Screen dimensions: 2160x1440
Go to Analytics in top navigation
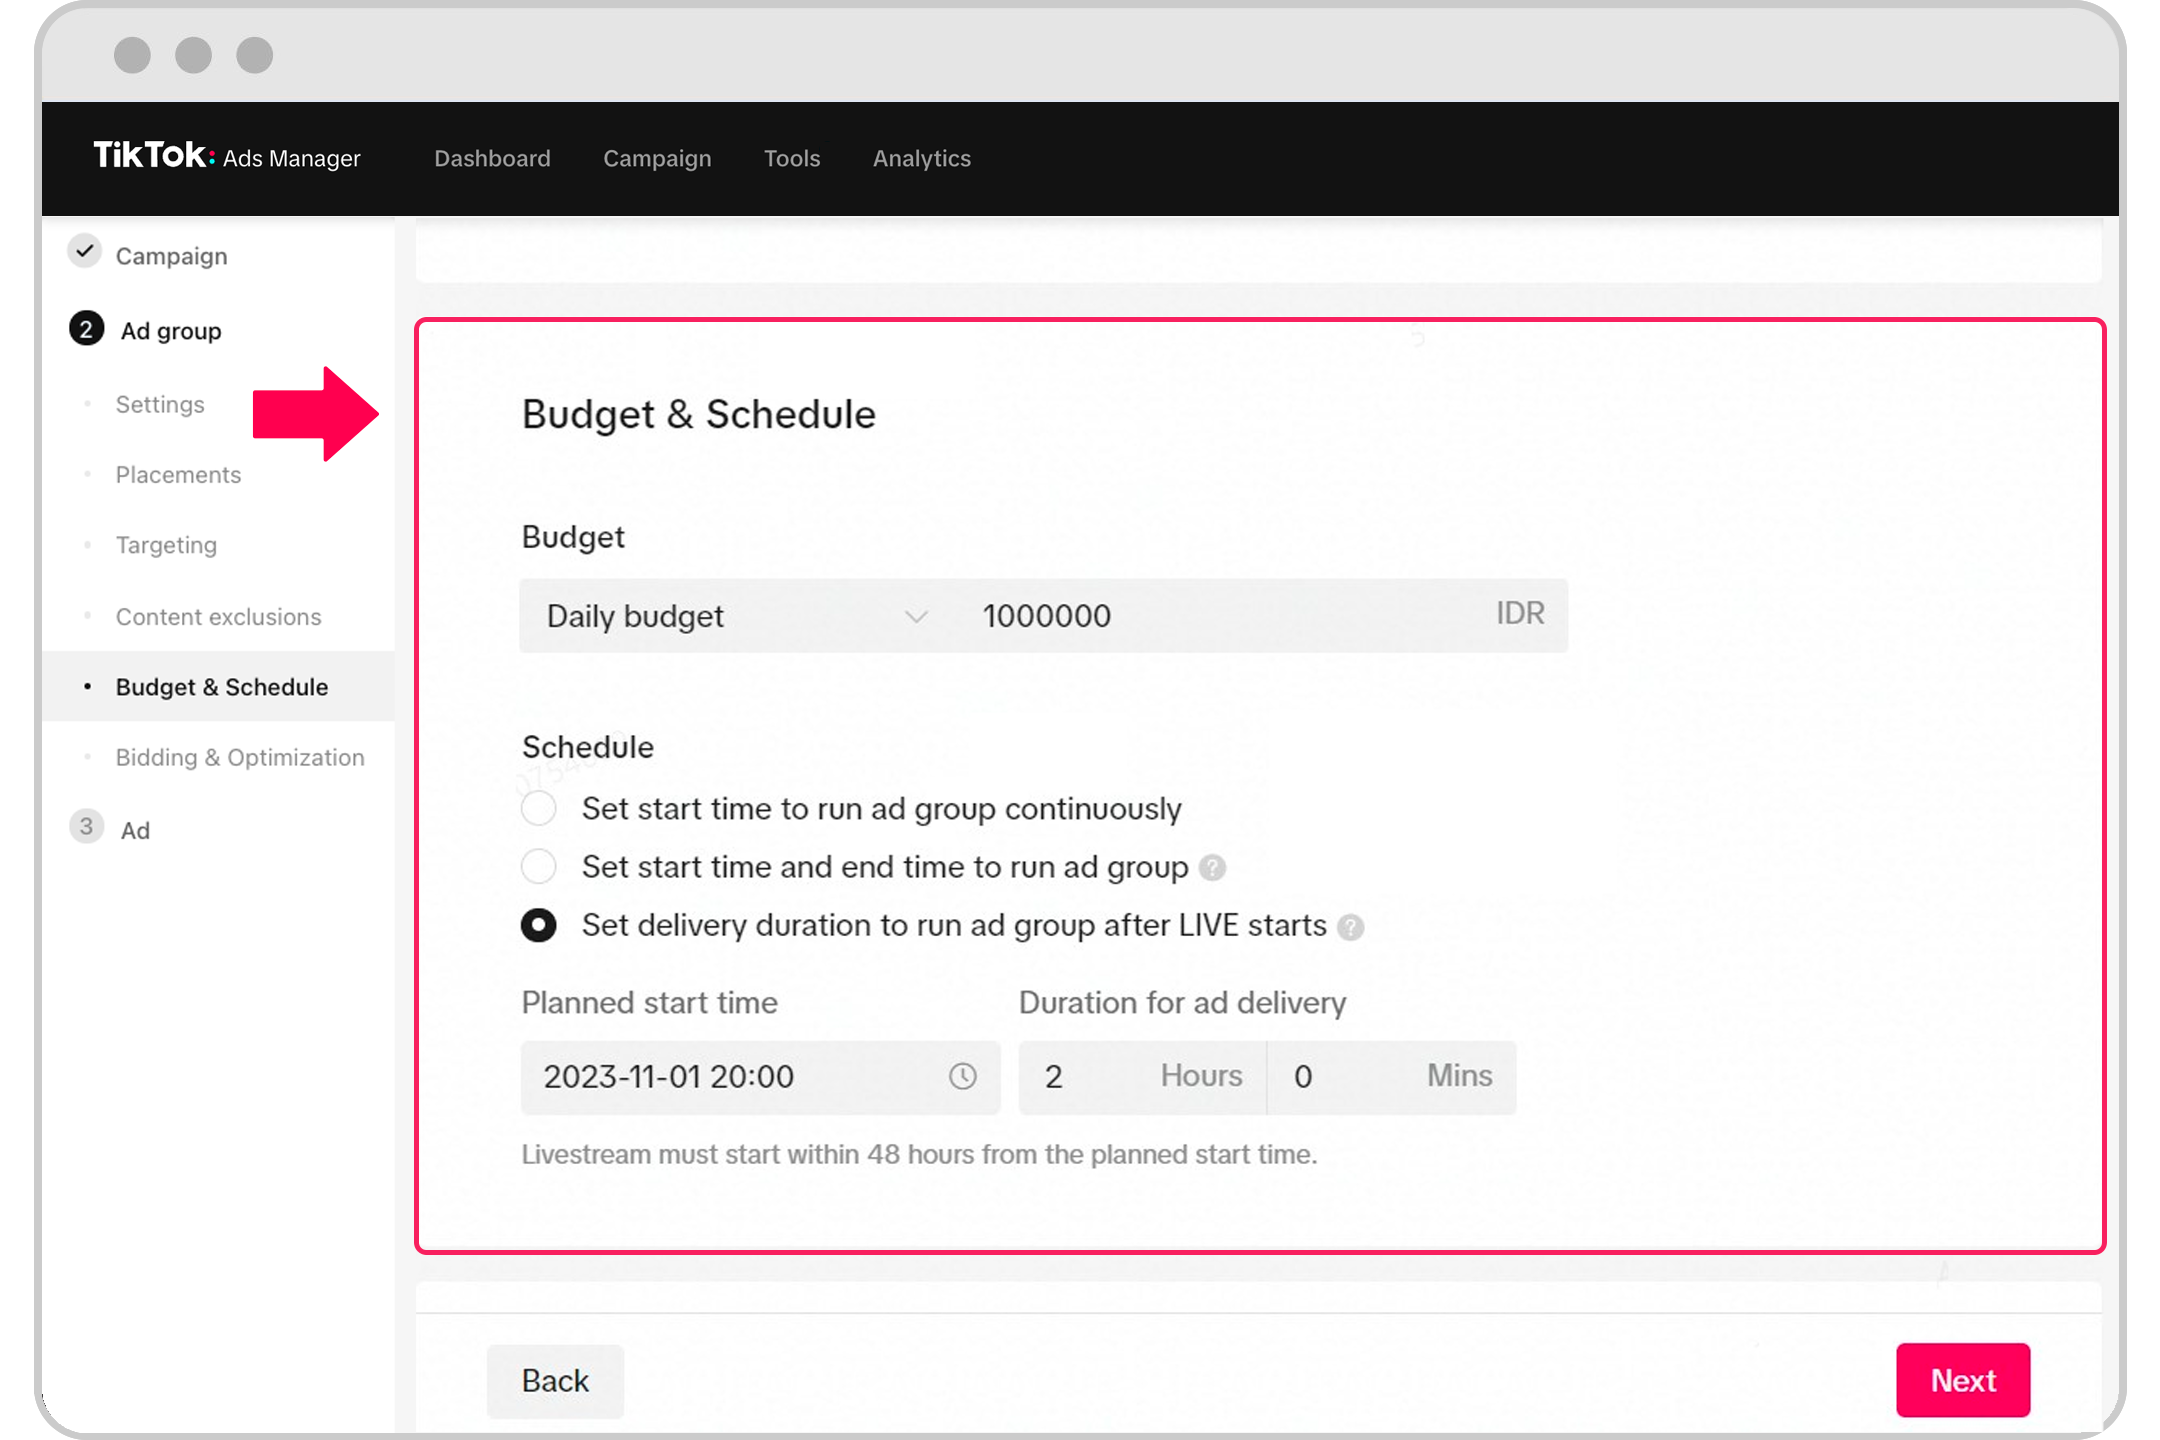coord(921,158)
